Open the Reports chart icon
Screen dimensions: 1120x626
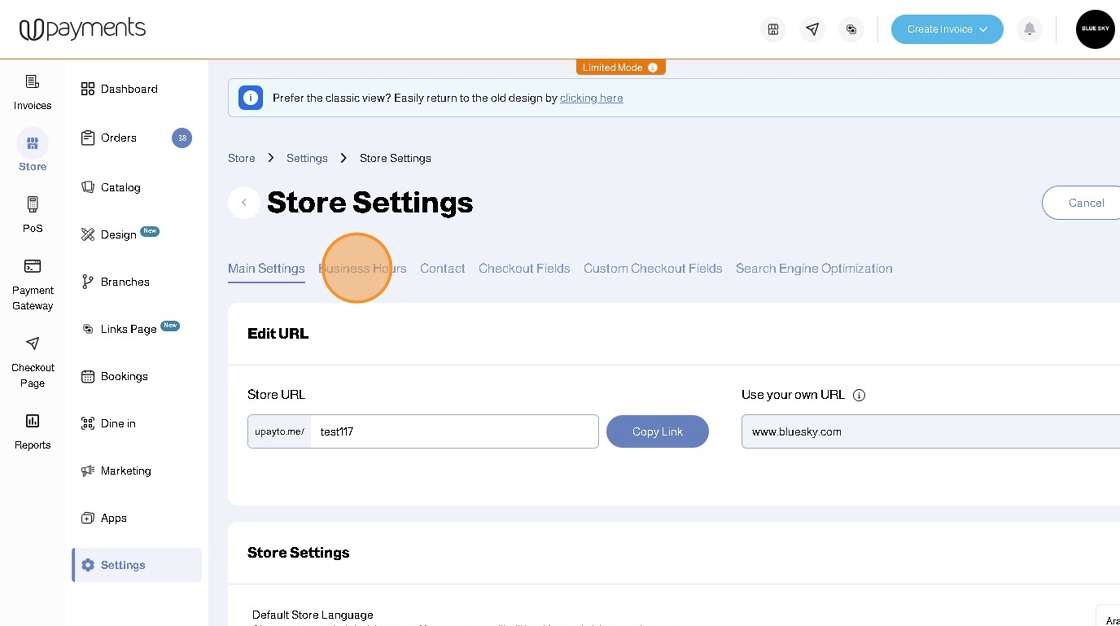pos(32,421)
